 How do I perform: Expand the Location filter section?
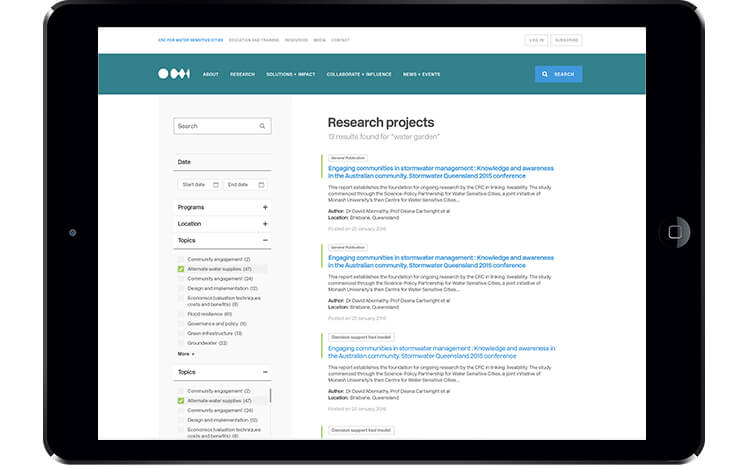tap(265, 224)
